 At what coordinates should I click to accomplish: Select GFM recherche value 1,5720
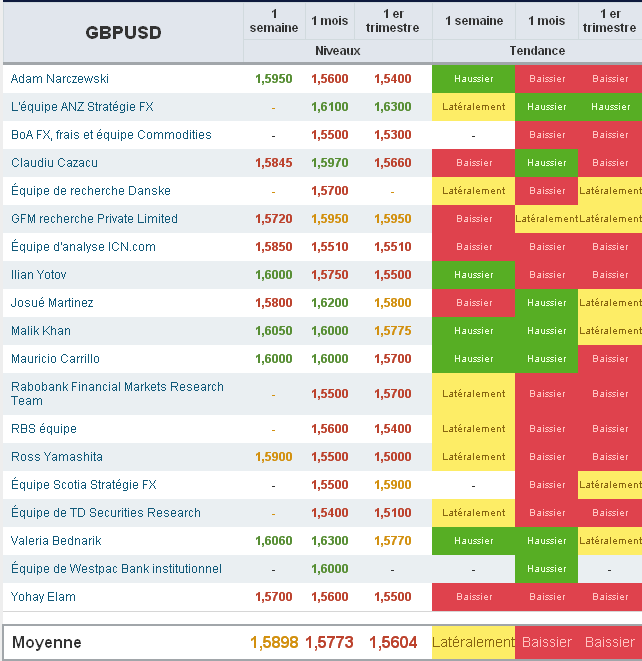point(274,219)
